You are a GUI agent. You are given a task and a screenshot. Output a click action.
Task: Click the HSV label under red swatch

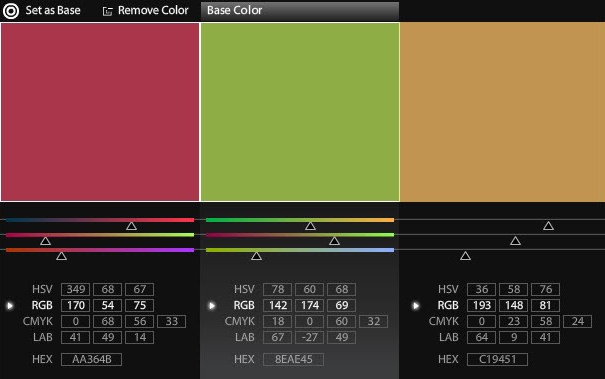[42, 289]
